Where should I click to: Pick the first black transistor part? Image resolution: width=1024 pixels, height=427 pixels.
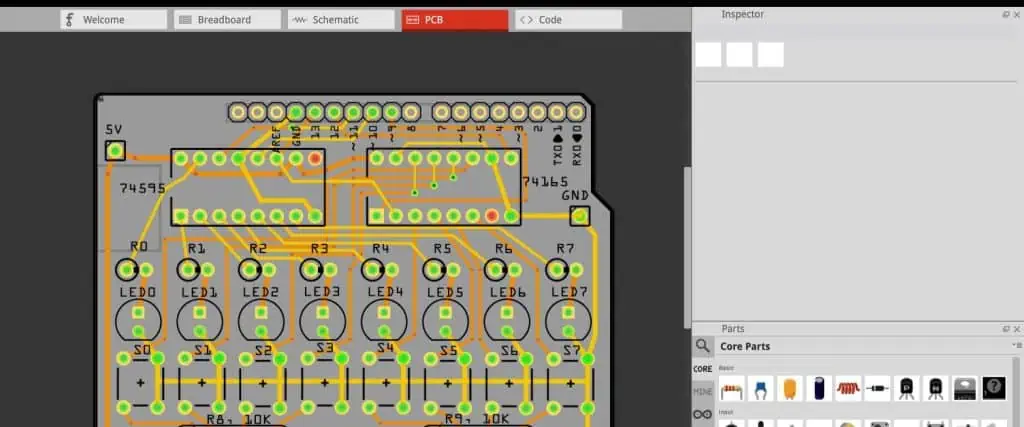point(907,387)
